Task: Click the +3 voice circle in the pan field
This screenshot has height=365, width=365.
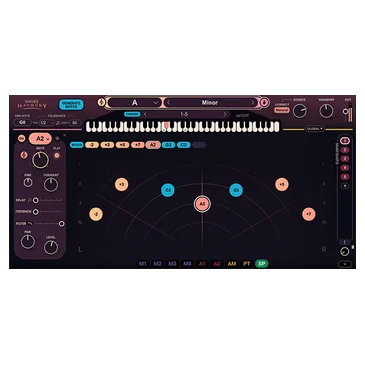Action: 121,184
